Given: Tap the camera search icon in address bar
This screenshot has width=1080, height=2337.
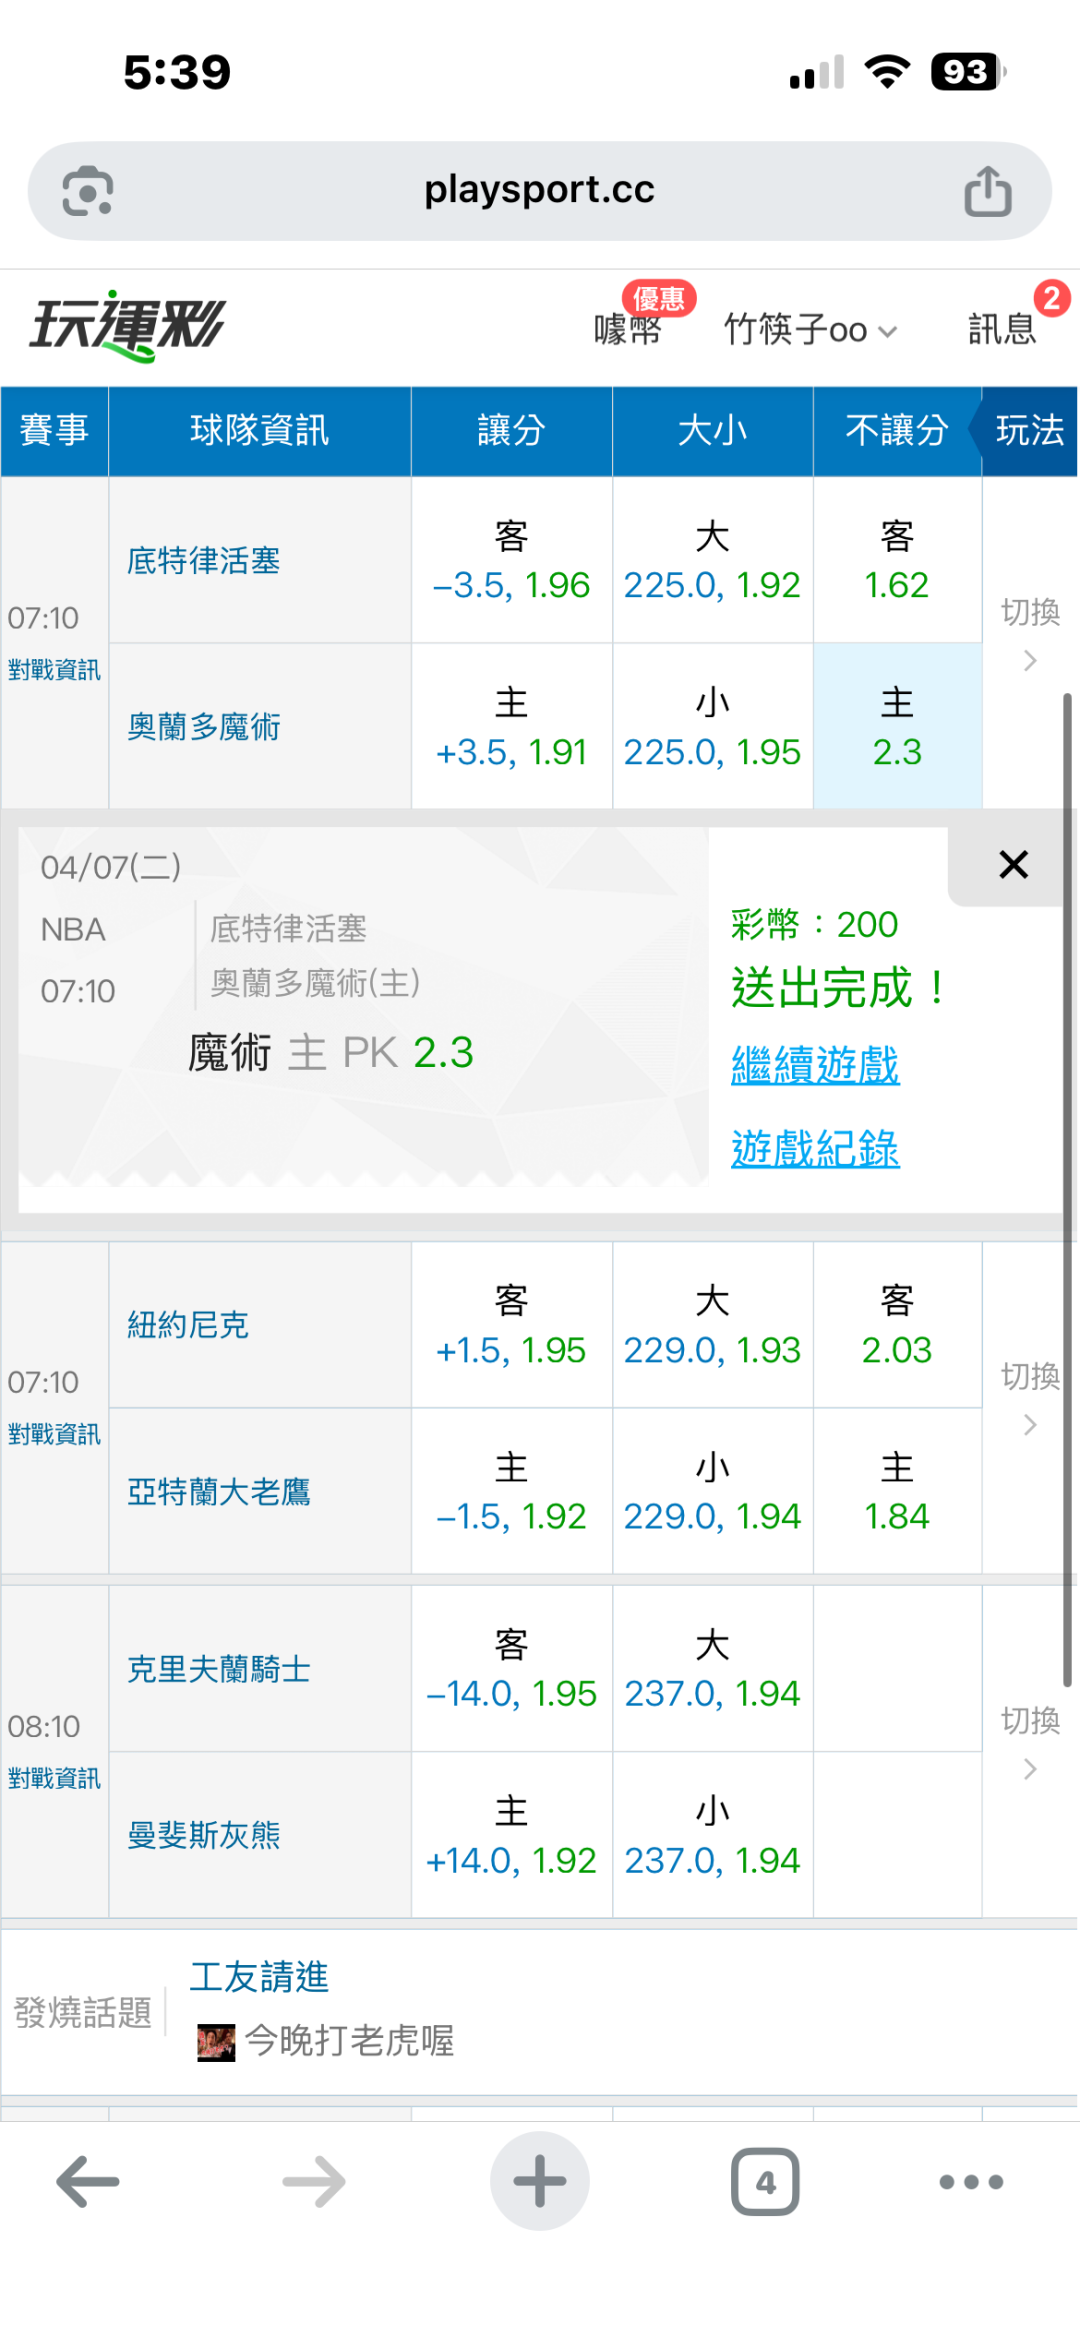Looking at the screenshot, I should click(x=88, y=191).
